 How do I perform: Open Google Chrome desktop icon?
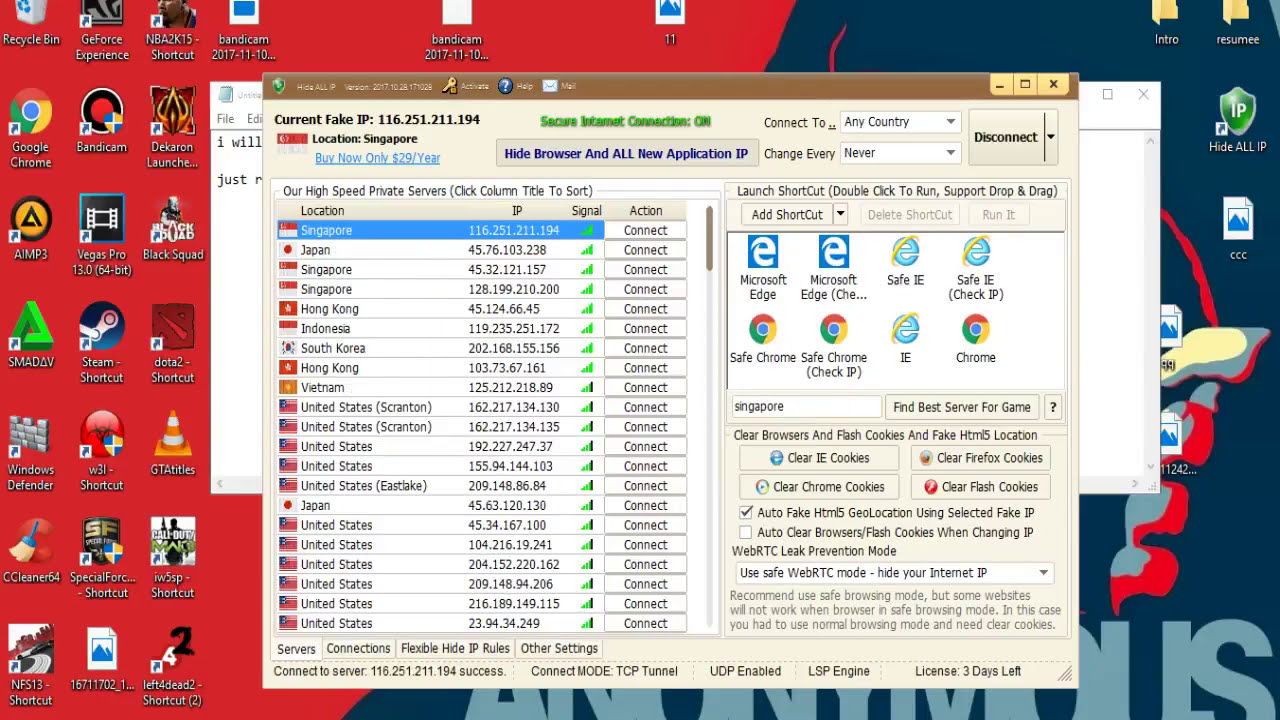click(30, 129)
